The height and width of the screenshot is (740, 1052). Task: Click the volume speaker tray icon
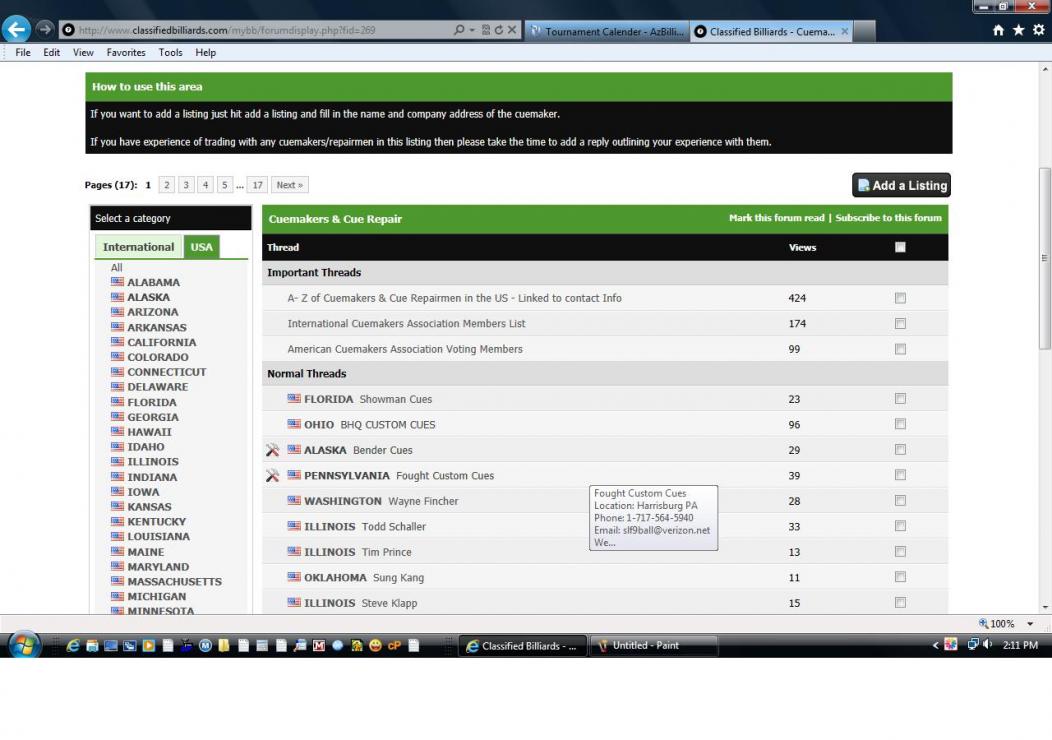pyautogui.click(x=987, y=645)
